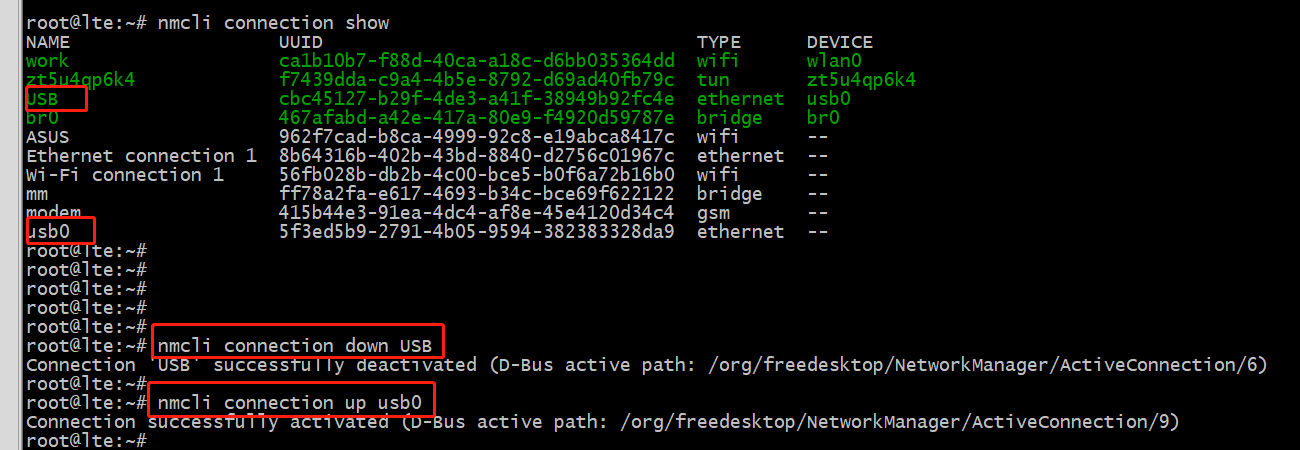Click the 'nmcli connection show' command text
The height and width of the screenshot is (450, 1300).
pos(273,22)
